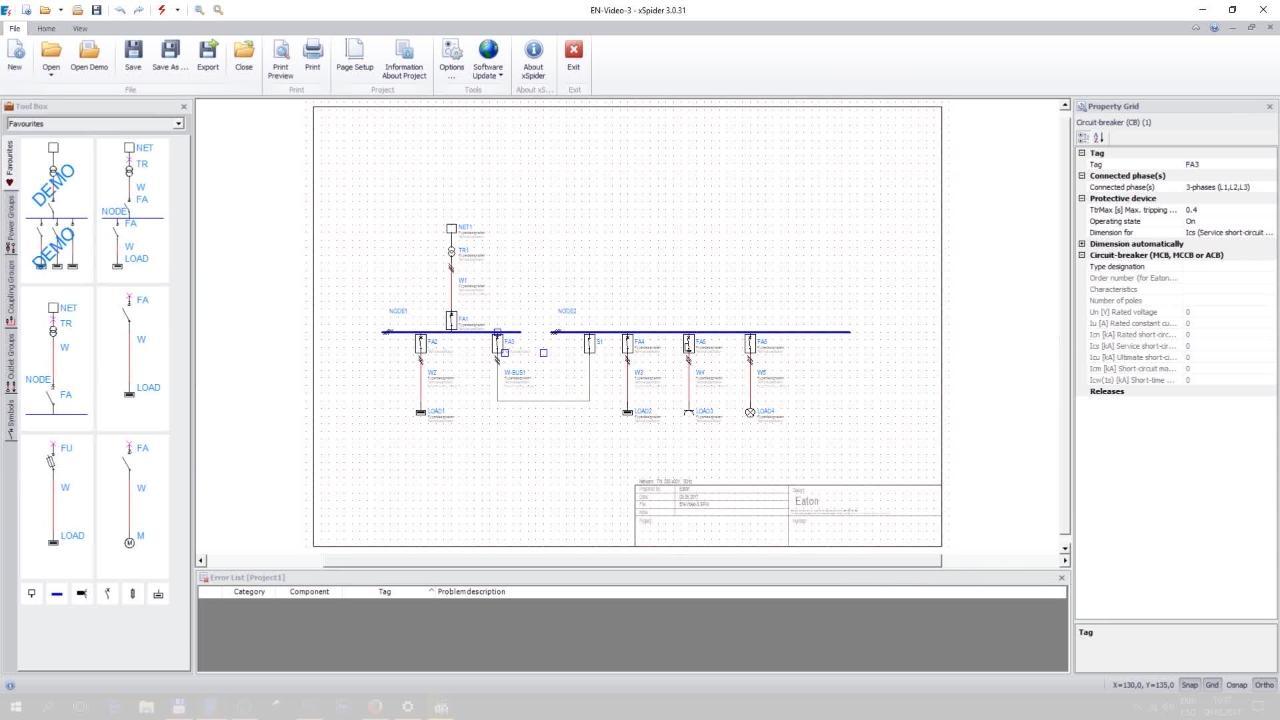Open the Favourites dropdown in Tool Box
This screenshot has width=1280, height=720.
tap(178, 124)
